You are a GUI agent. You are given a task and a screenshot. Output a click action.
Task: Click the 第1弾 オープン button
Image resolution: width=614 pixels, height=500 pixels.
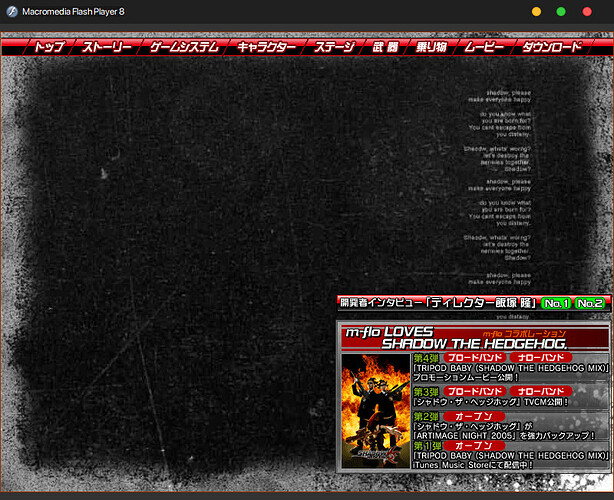click(474, 446)
